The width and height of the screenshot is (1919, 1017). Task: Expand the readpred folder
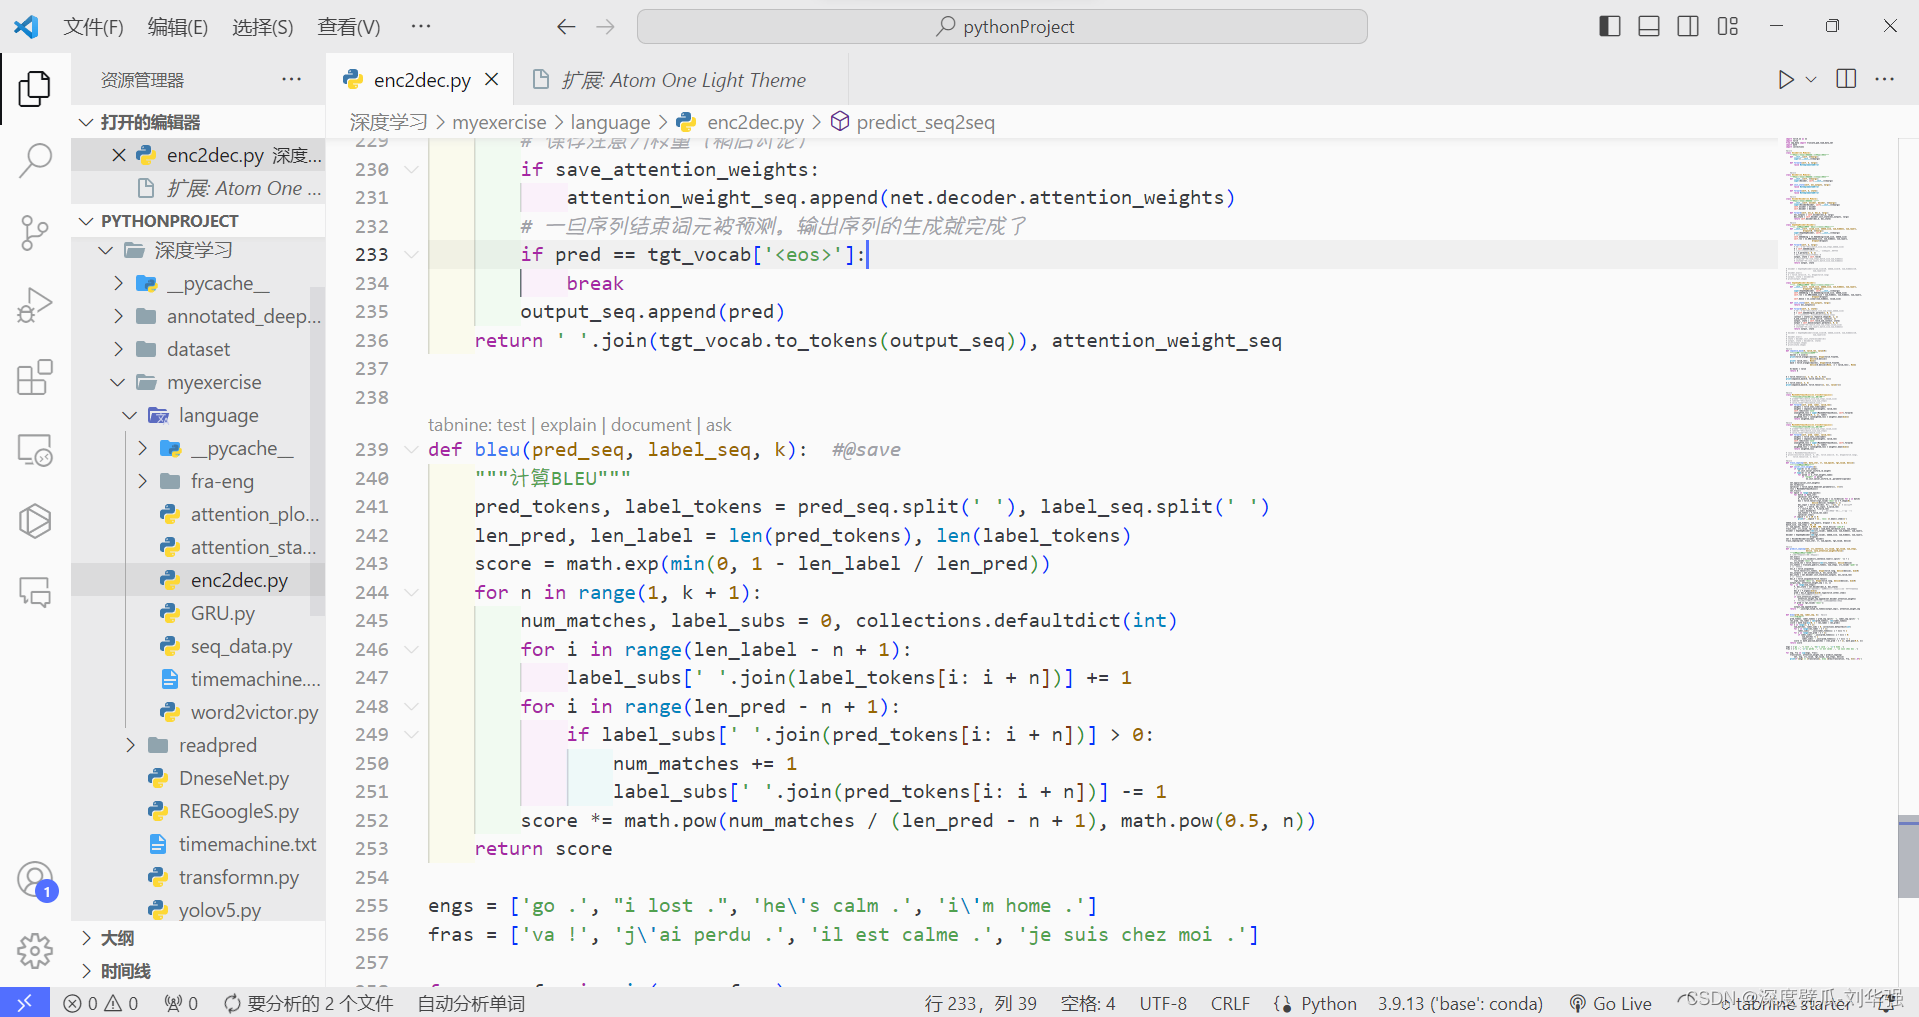(x=129, y=744)
